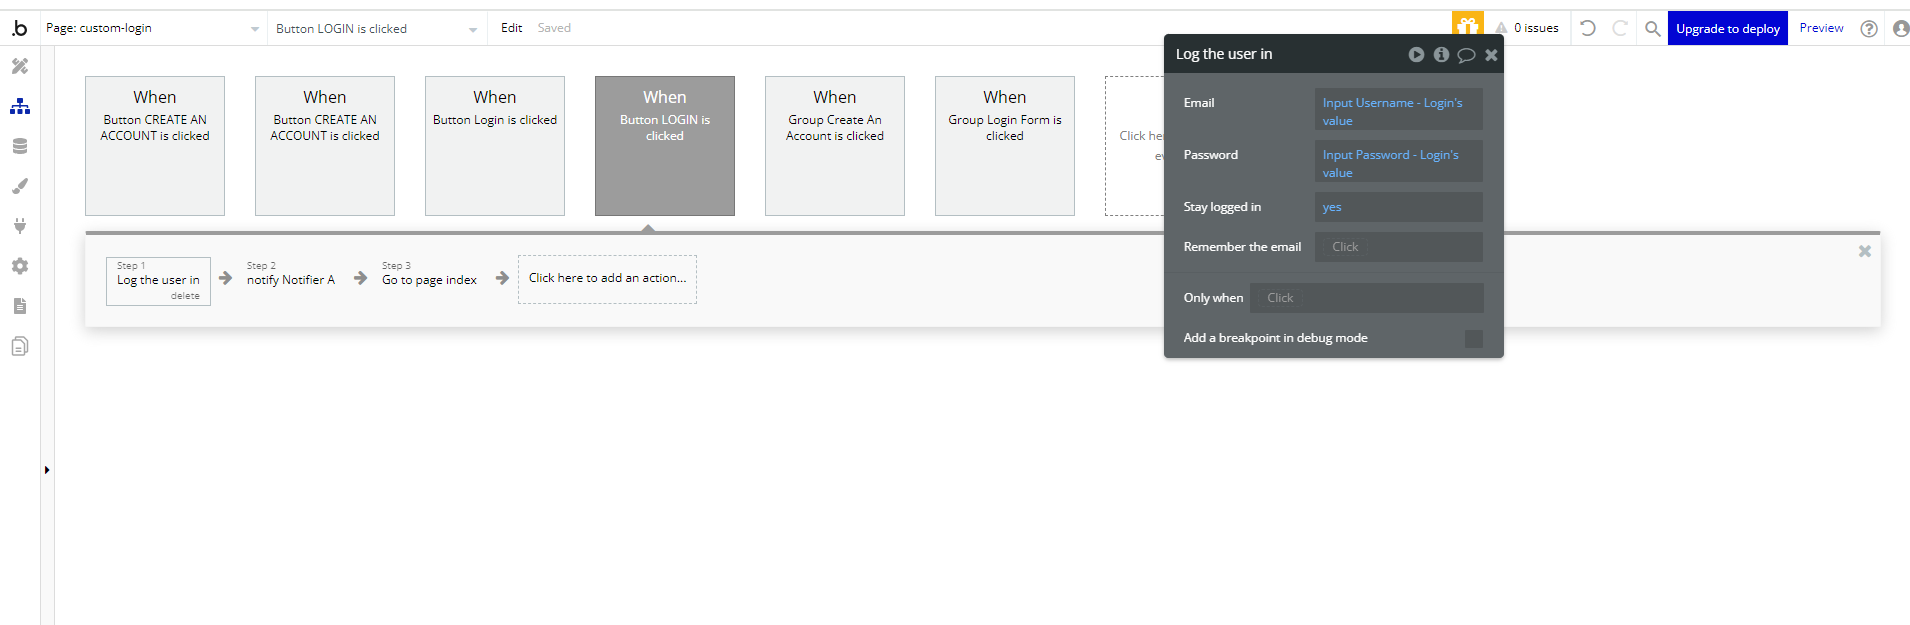
Task: Select Group Create An Account is clicked event
Action: pos(835,146)
